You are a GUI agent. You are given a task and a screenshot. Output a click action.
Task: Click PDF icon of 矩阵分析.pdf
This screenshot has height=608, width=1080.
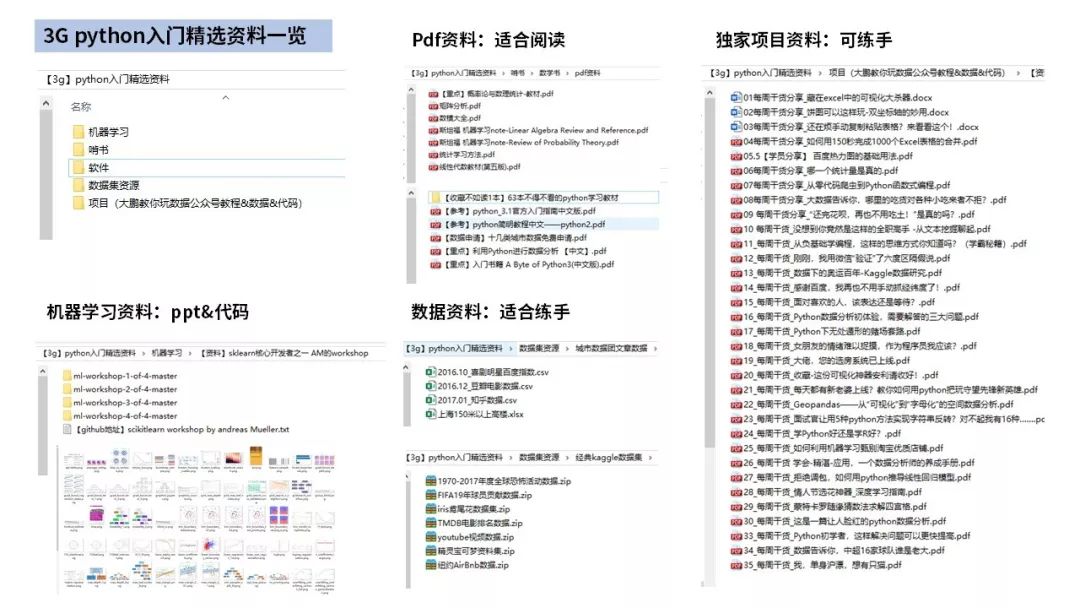pyautogui.click(x=433, y=106)
